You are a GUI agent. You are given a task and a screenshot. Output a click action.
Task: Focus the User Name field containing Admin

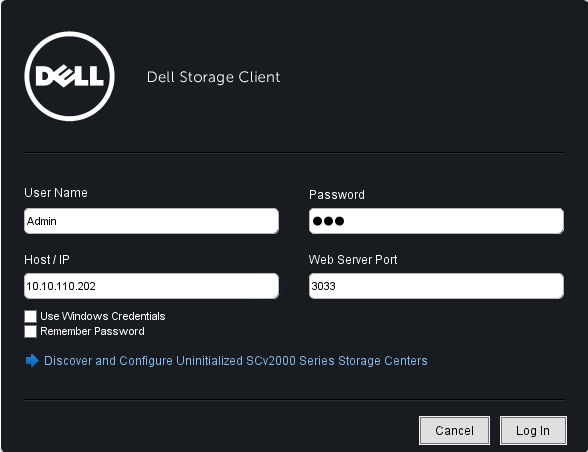pyautogui.click(x=152, y=221)
